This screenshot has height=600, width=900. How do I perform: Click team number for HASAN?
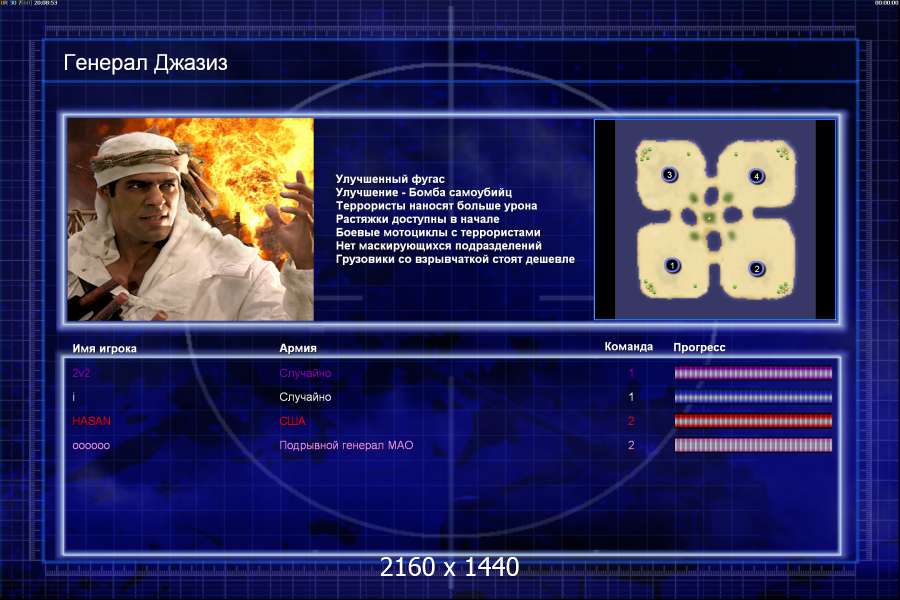pos(631,421)
